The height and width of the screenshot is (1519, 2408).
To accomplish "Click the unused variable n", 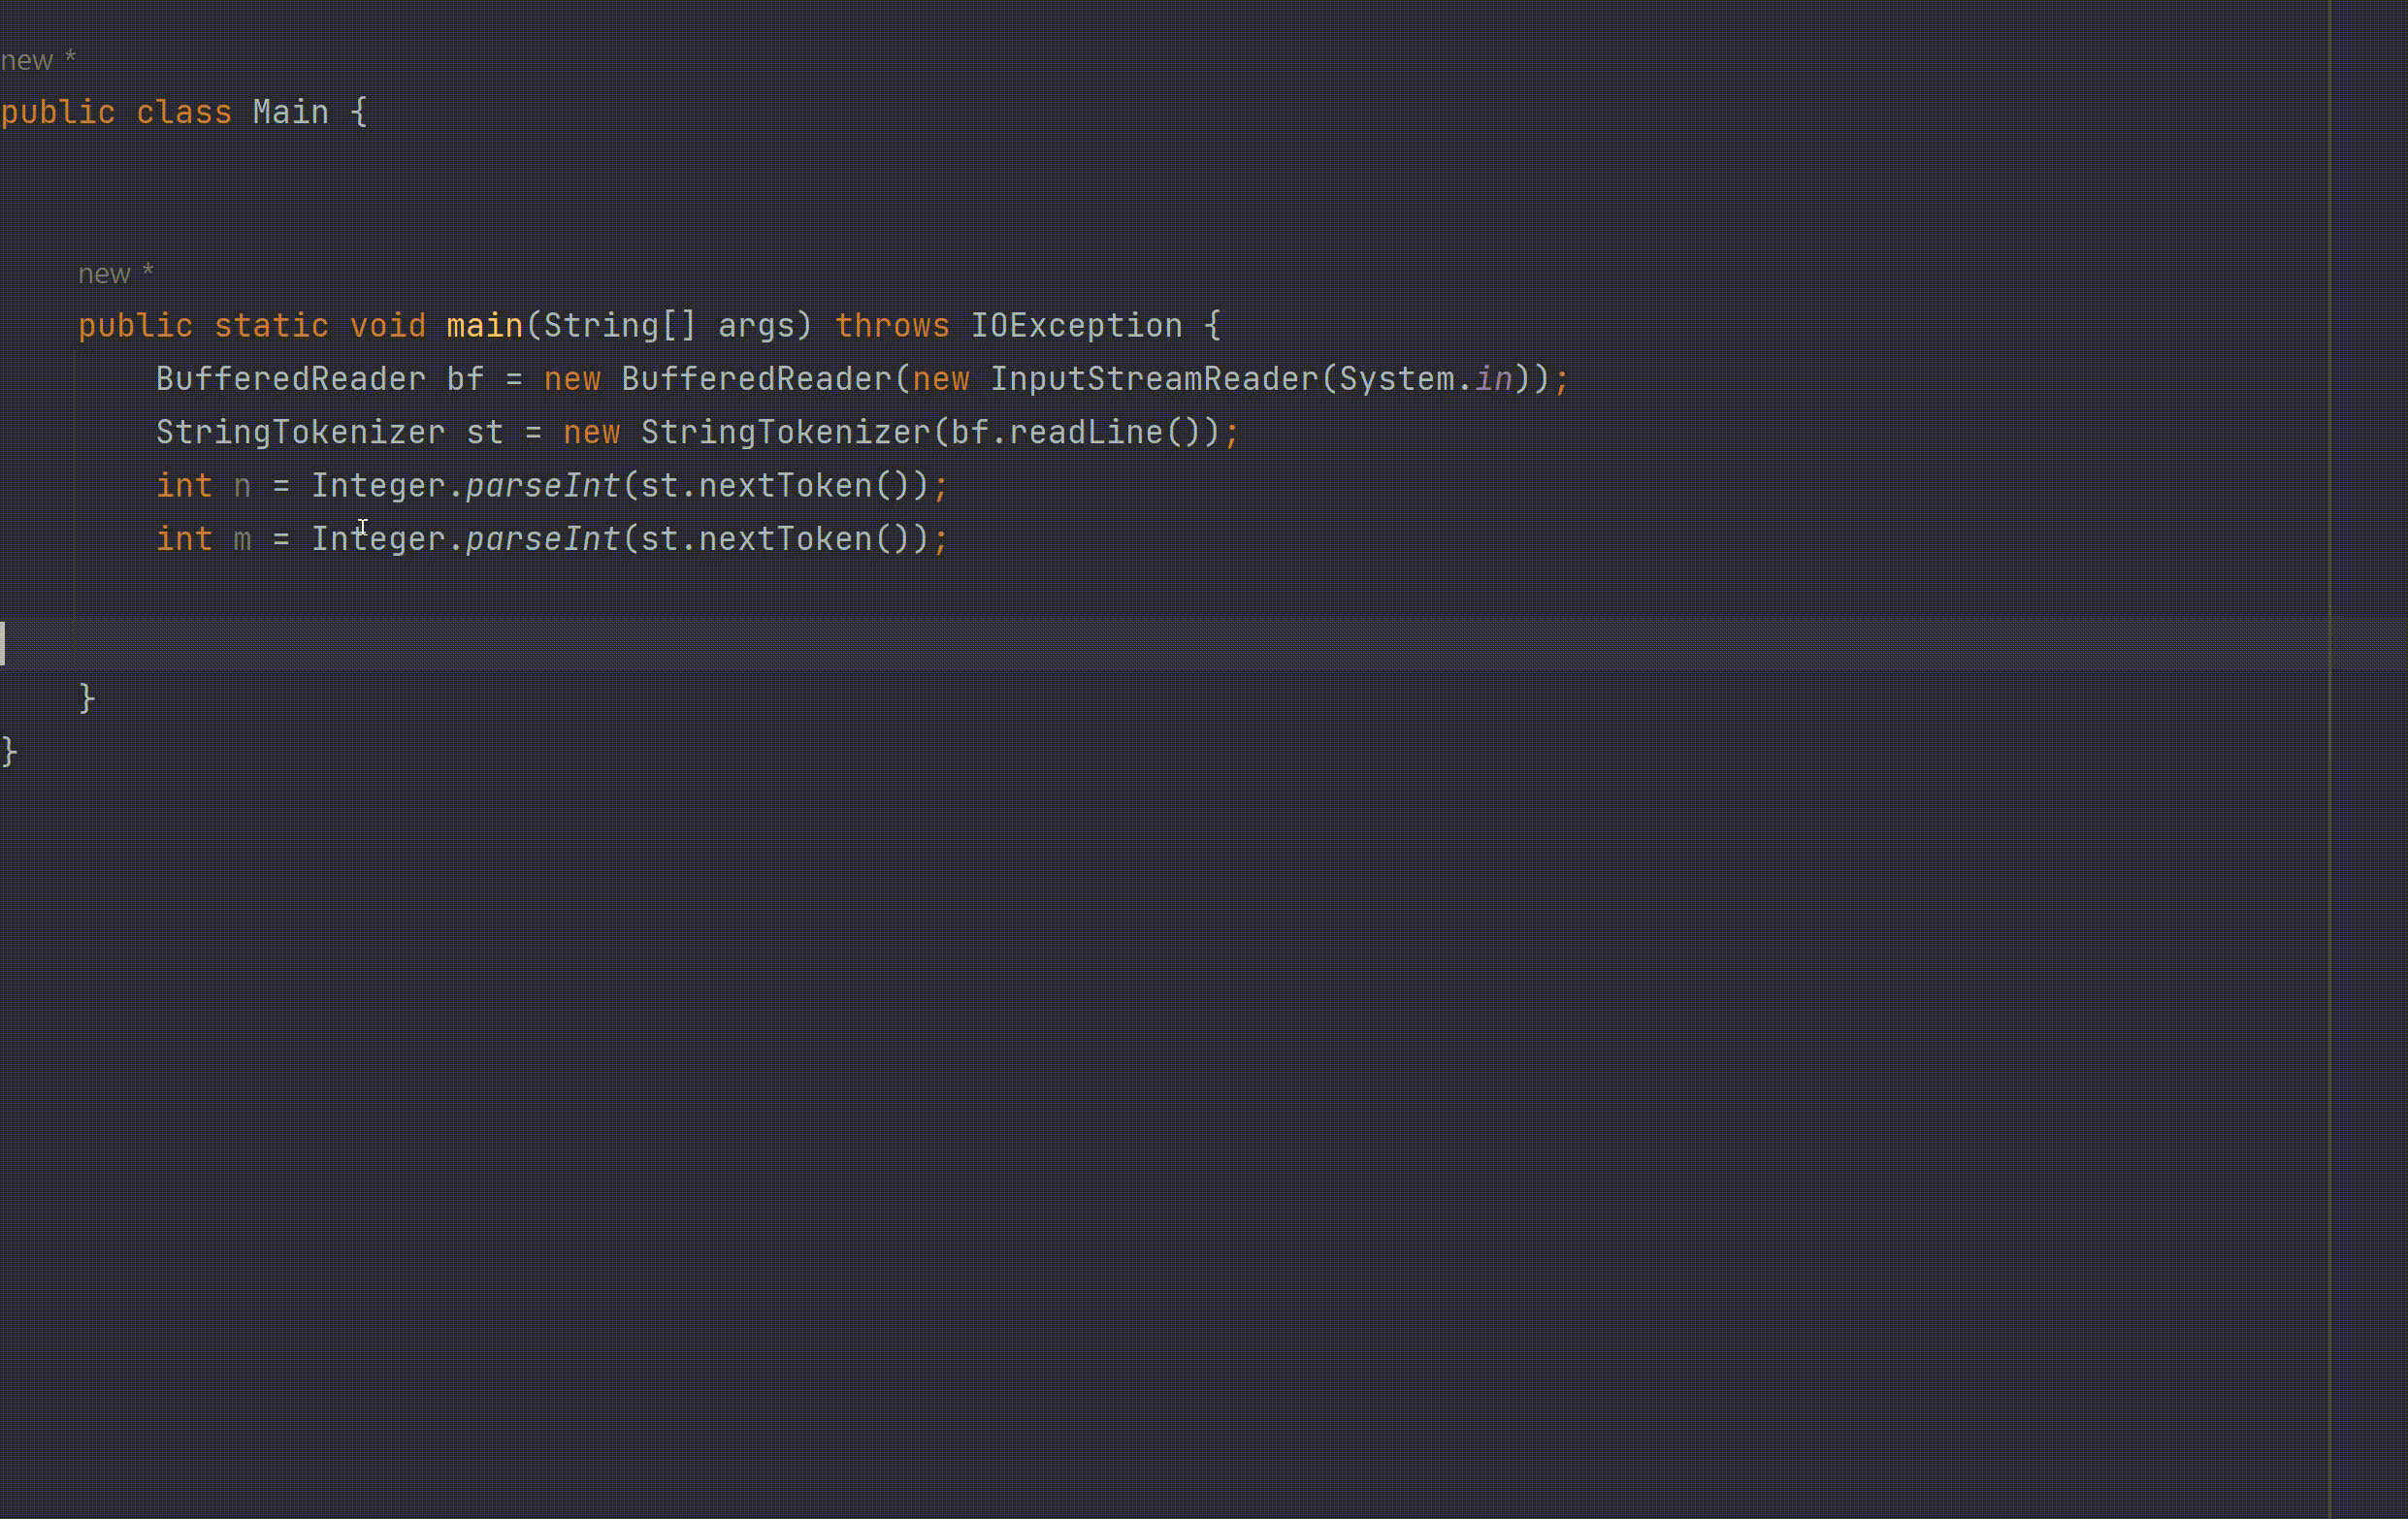I will 242,486.
